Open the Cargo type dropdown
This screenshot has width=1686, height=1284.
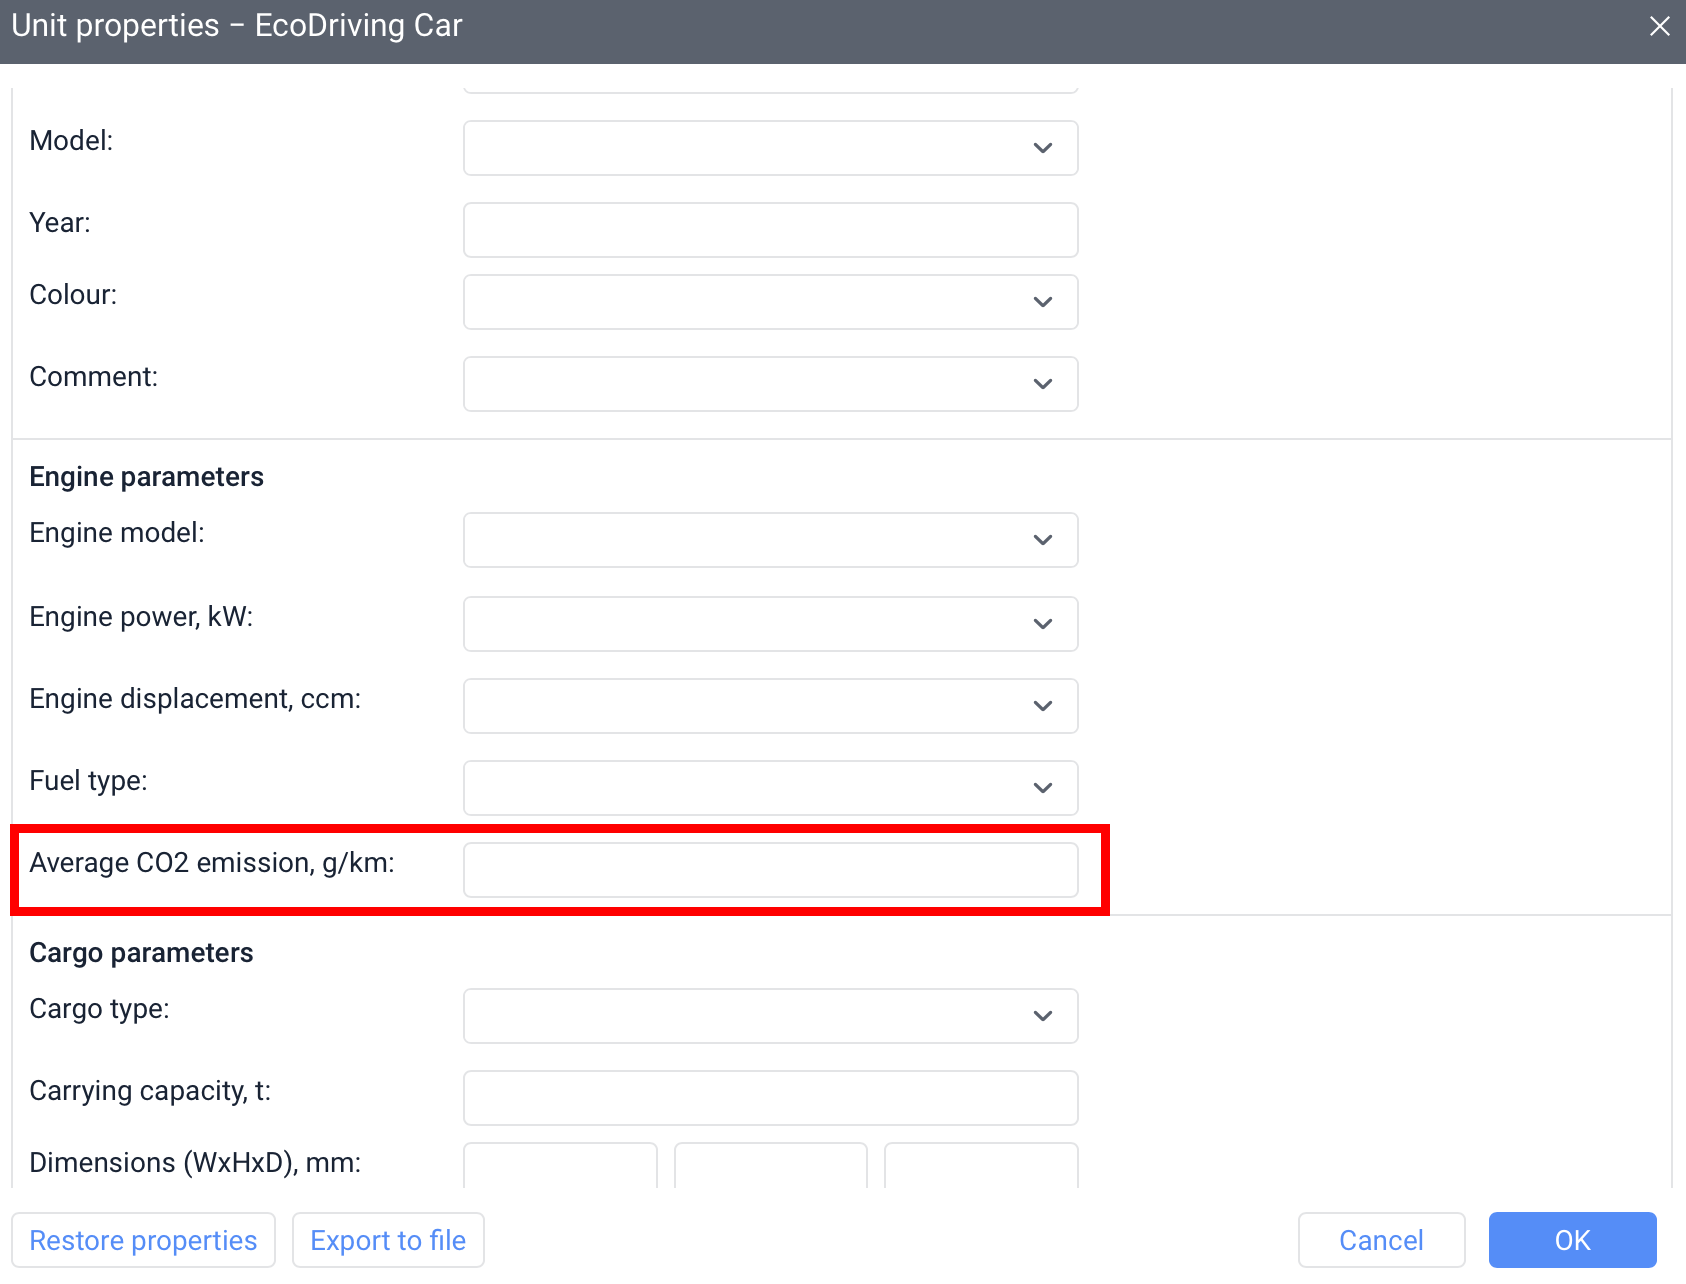(770, 1016)
